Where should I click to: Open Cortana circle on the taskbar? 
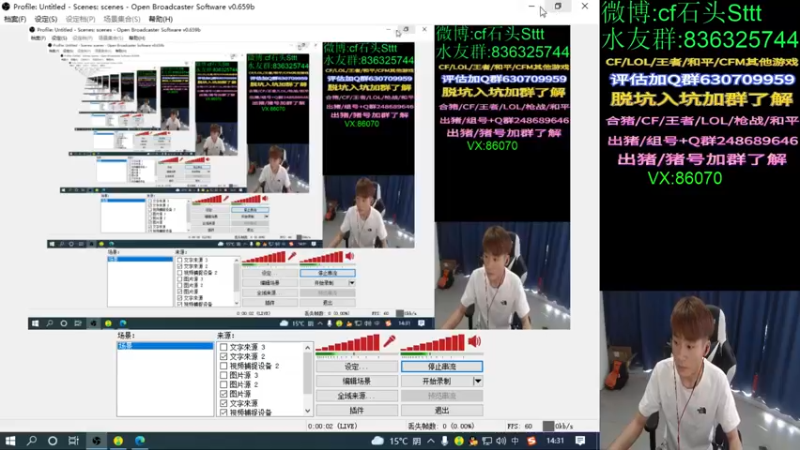[x=53, y=440]
